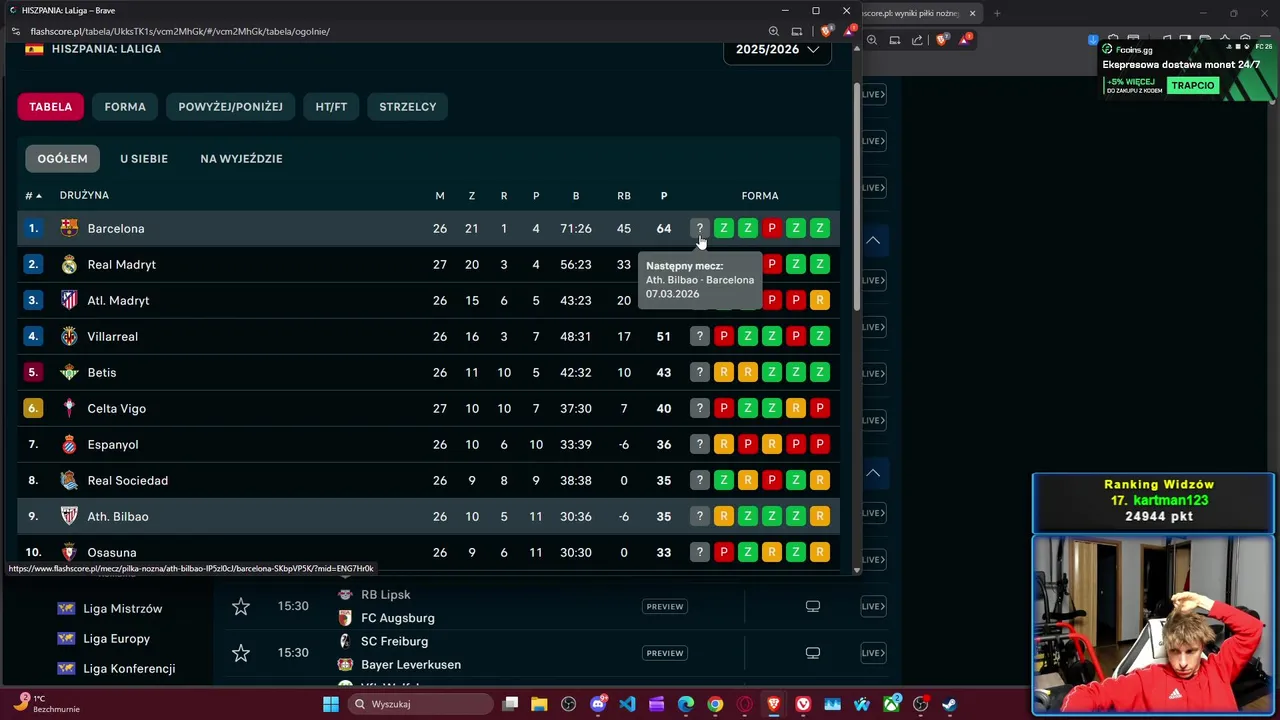Click PREVIEW for RB Lipsk match
The width and height of the screenshot is (1280, 720).
coord(665,606)
